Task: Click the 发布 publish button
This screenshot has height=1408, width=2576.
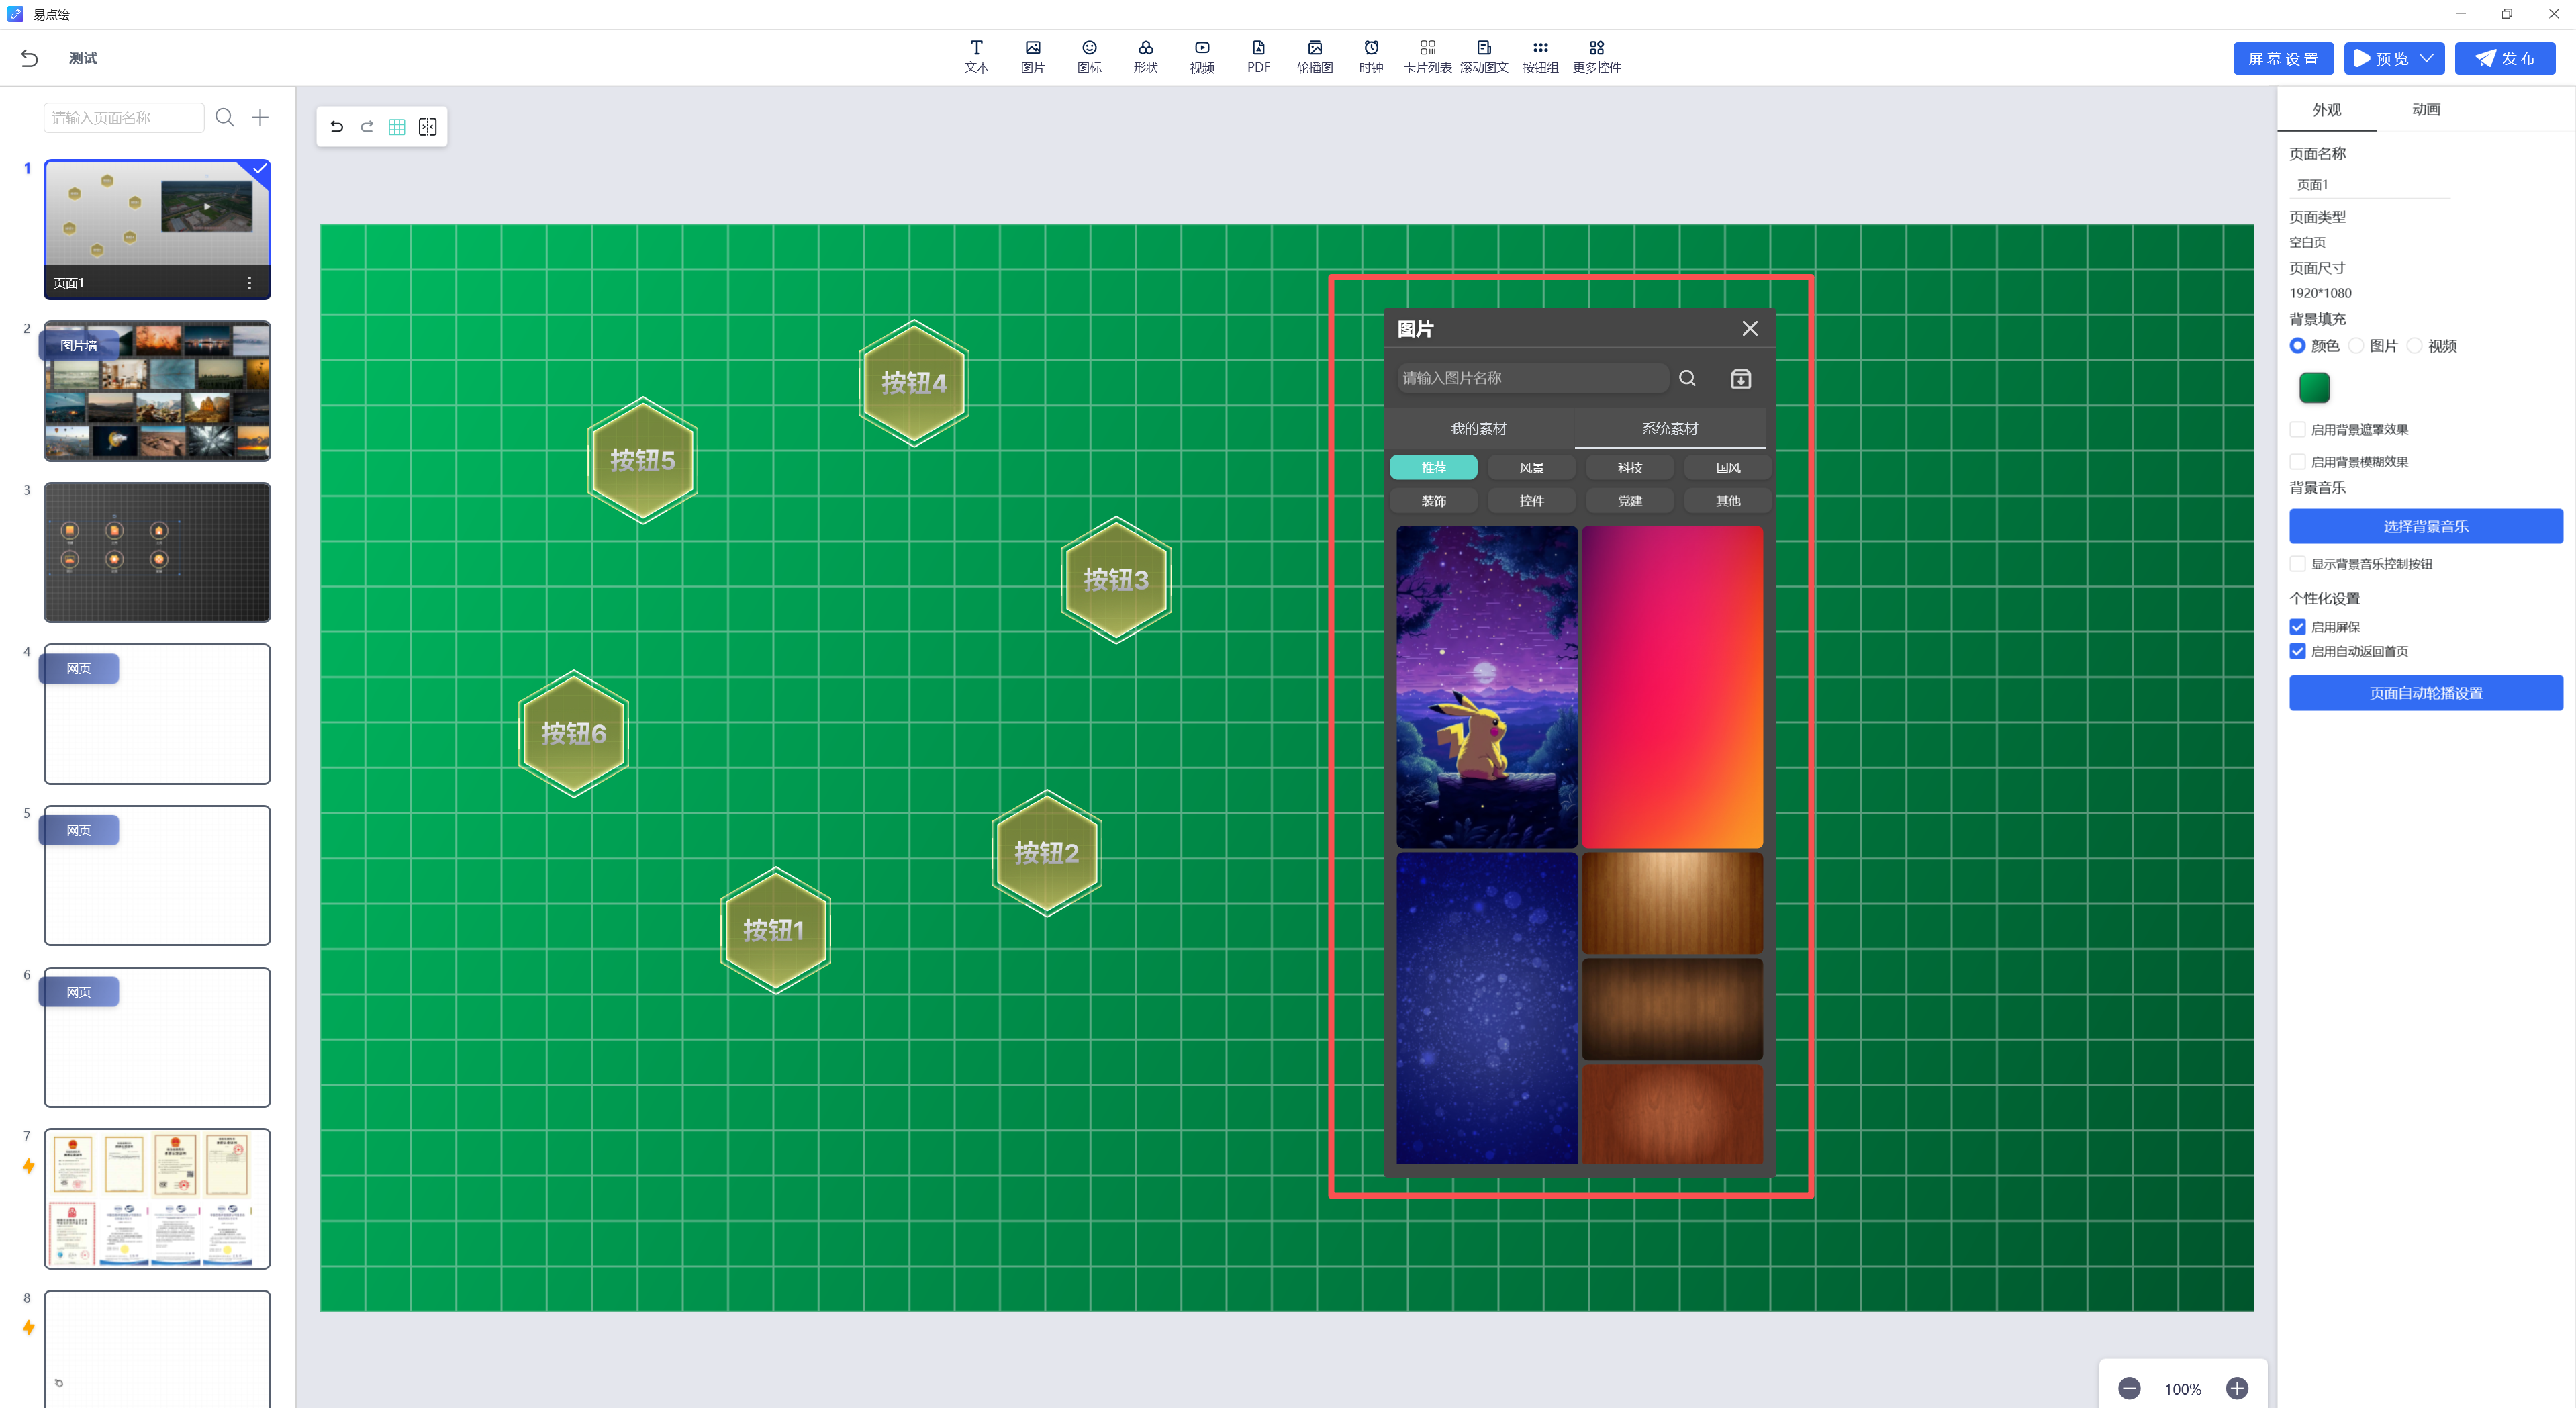Action: click(x=2504, y=58)
